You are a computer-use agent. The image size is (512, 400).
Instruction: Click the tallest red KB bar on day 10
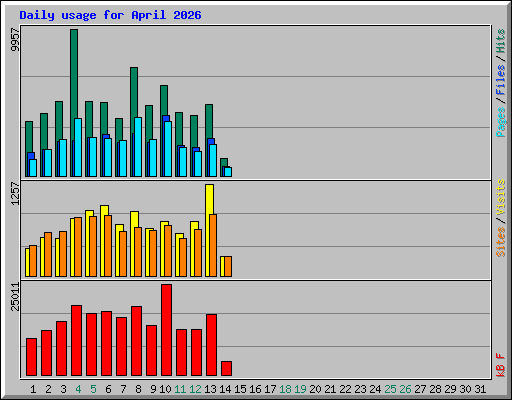166,330
